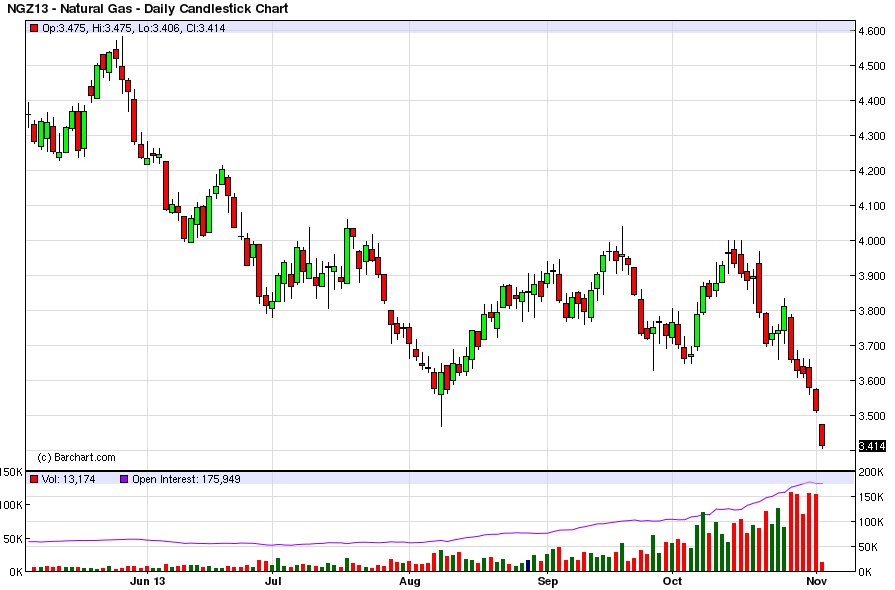Click the 'Jul' date axis label

pyautogui.click(x=273, y=581)
